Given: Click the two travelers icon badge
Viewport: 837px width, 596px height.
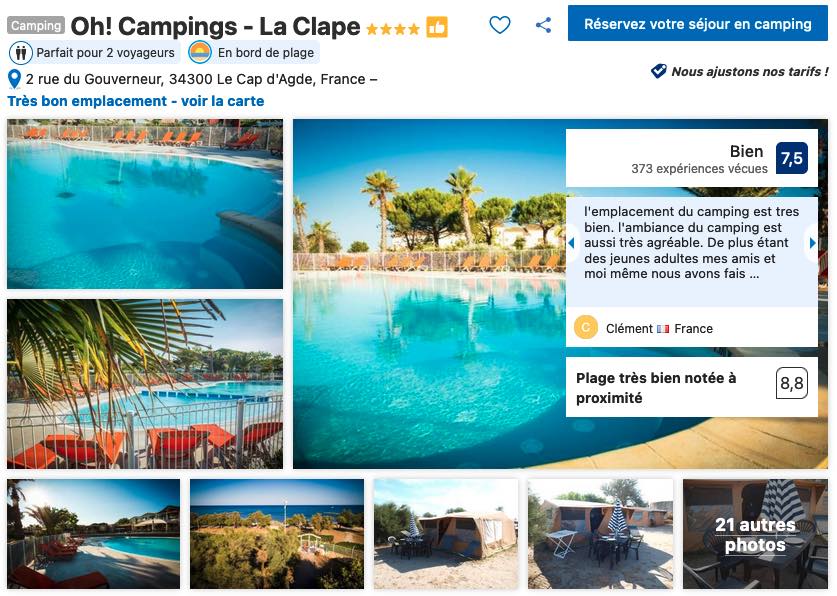Looking at the screenshot, I should 21,53.
